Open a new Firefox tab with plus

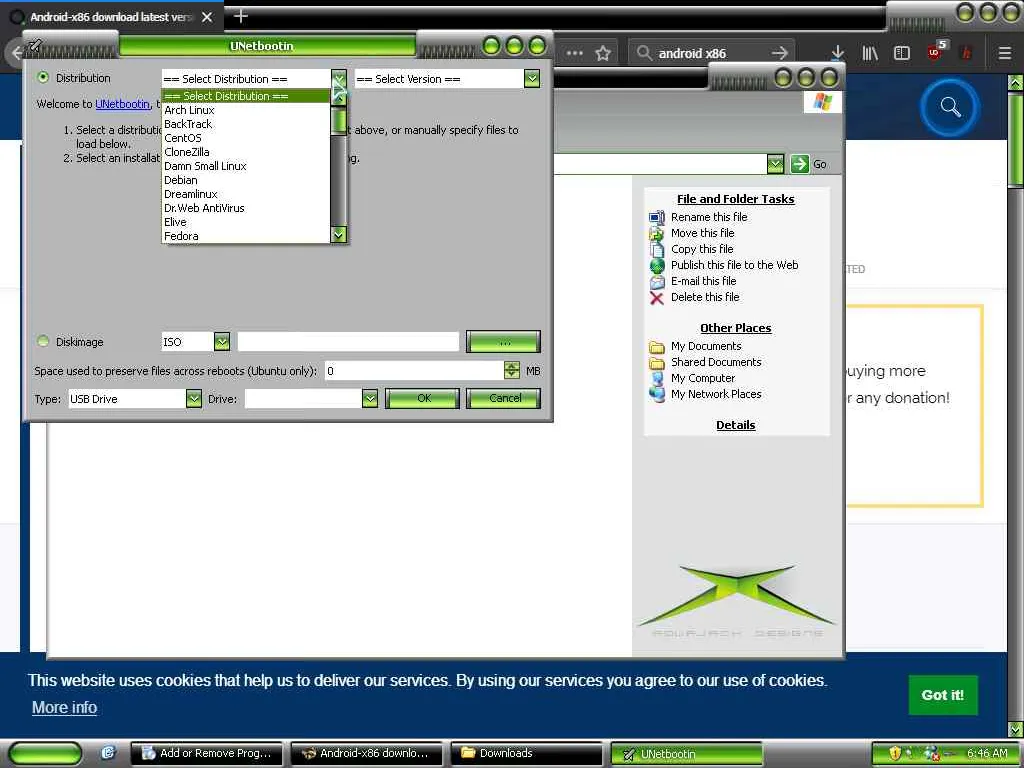(240, 16)
